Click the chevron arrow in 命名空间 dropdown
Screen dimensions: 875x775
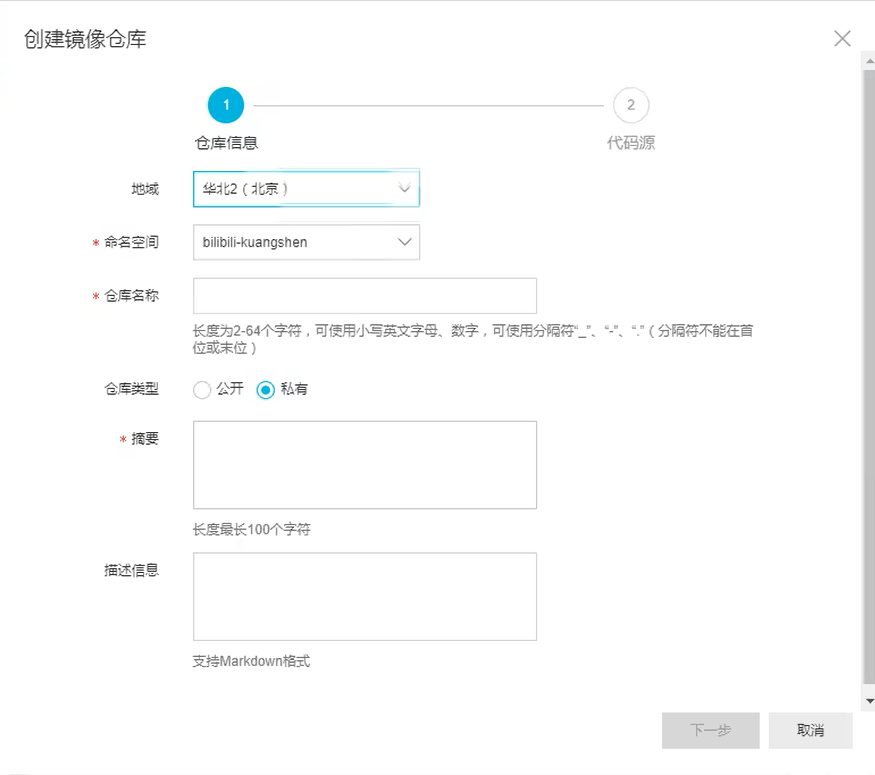point(405,242)
